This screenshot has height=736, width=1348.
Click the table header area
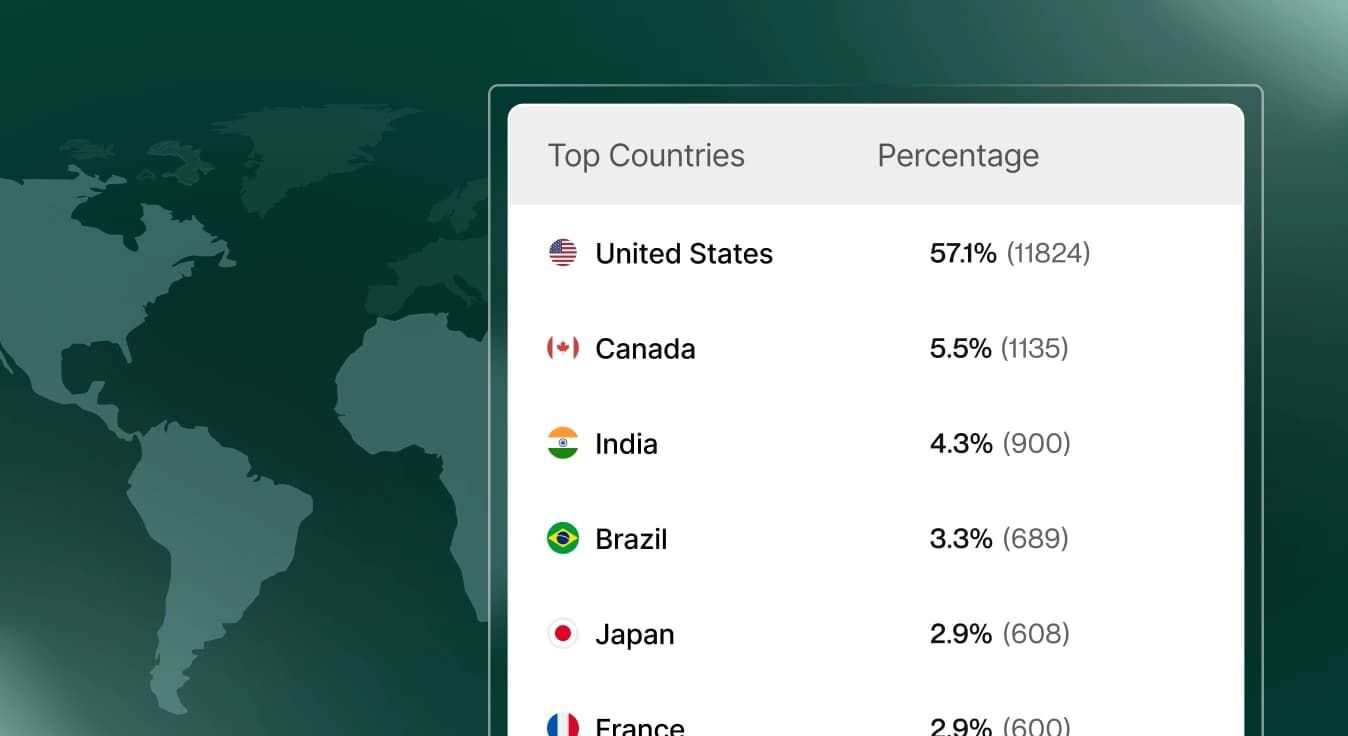[x=875, y=155]
